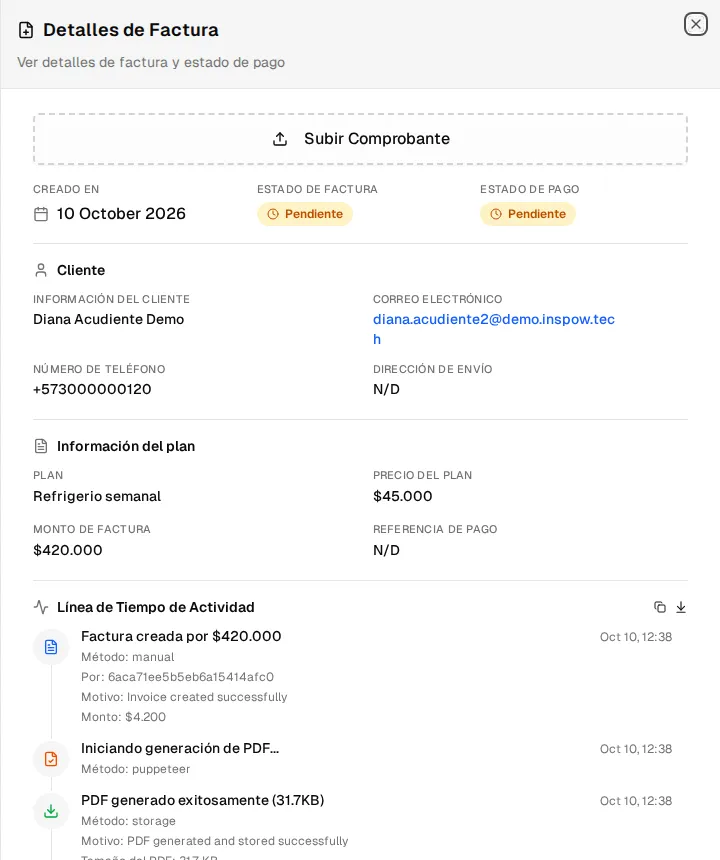The image size is (720, 860).
Task: Click Motivo: Invoice created successfully line
Action: click(184, 697)
